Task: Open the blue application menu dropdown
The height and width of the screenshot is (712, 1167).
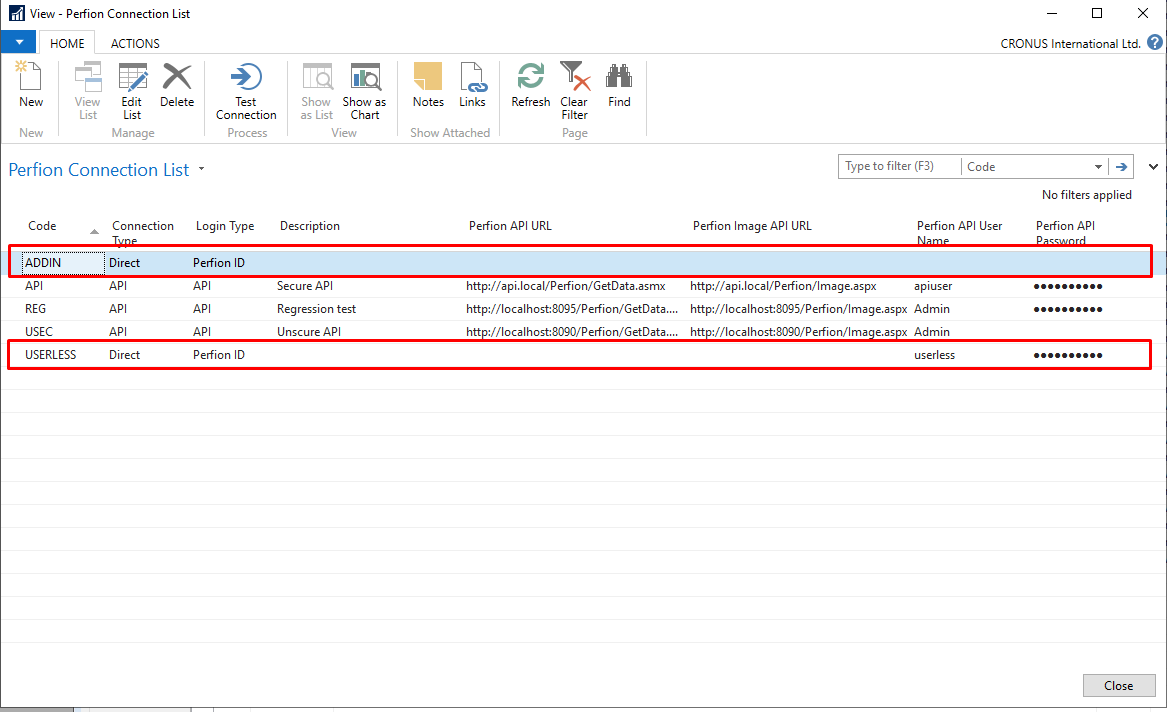Action: click(19, 42)
